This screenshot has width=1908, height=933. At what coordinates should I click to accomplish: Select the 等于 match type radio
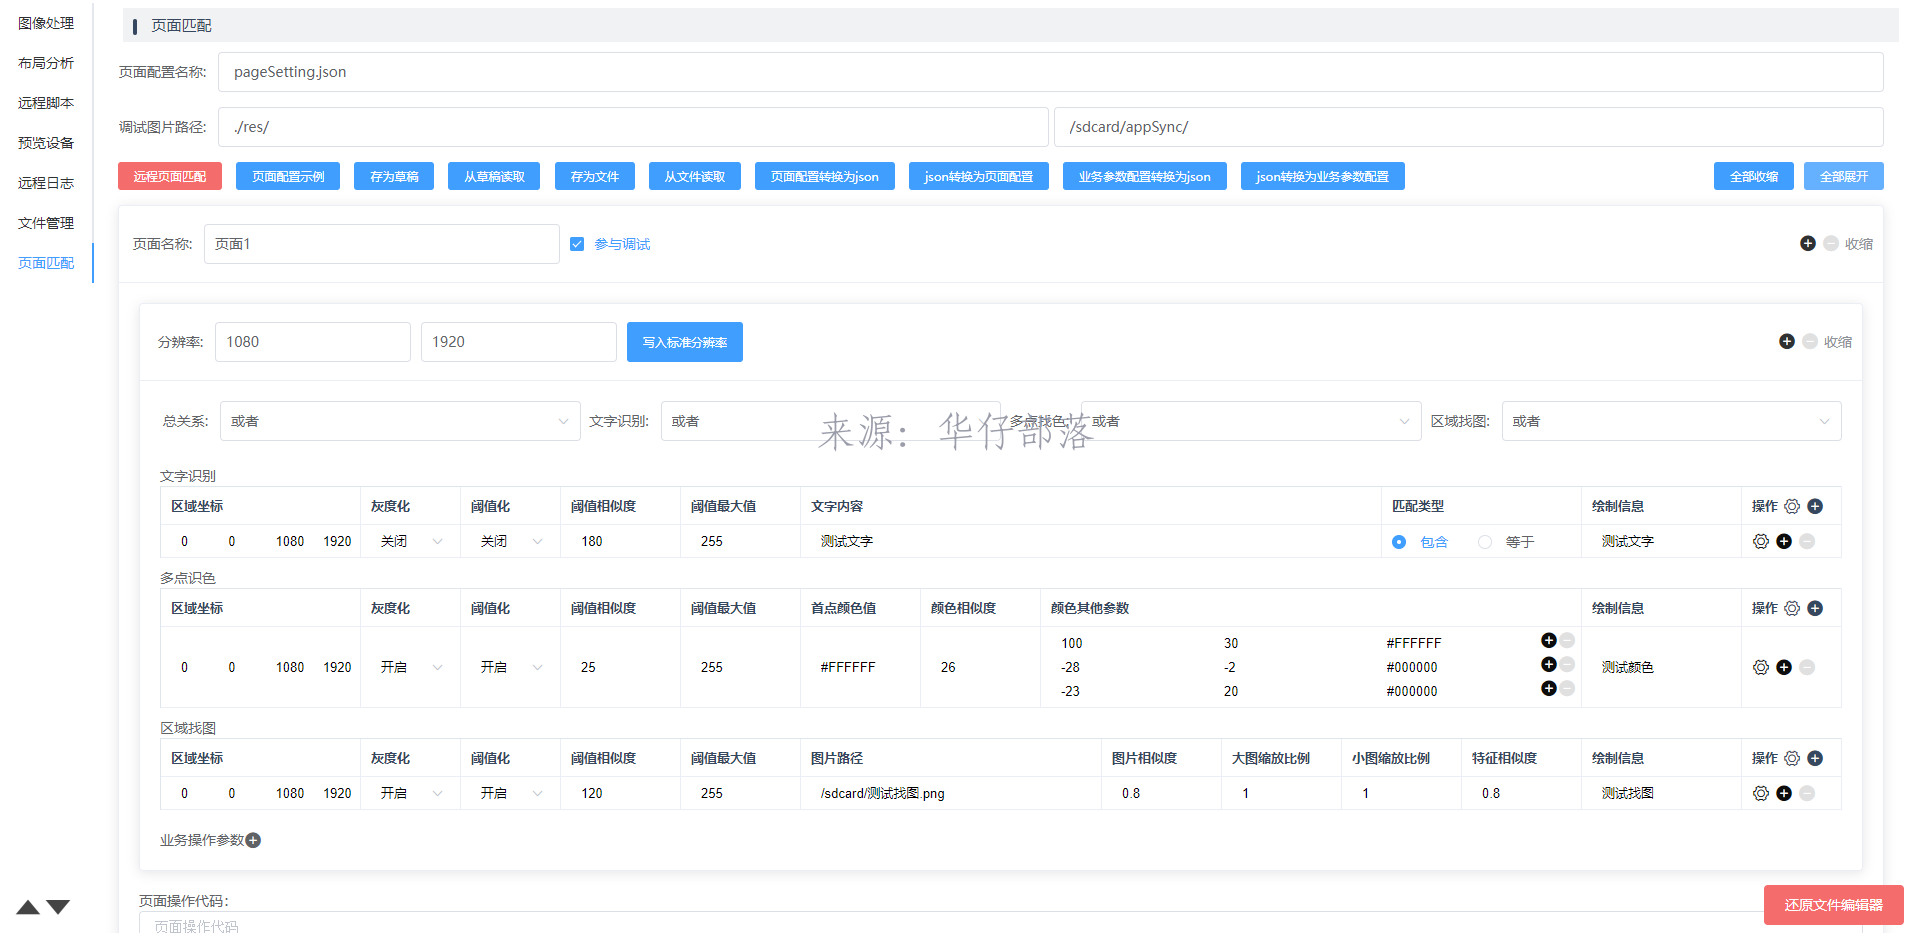click(x=1485, y=542)
